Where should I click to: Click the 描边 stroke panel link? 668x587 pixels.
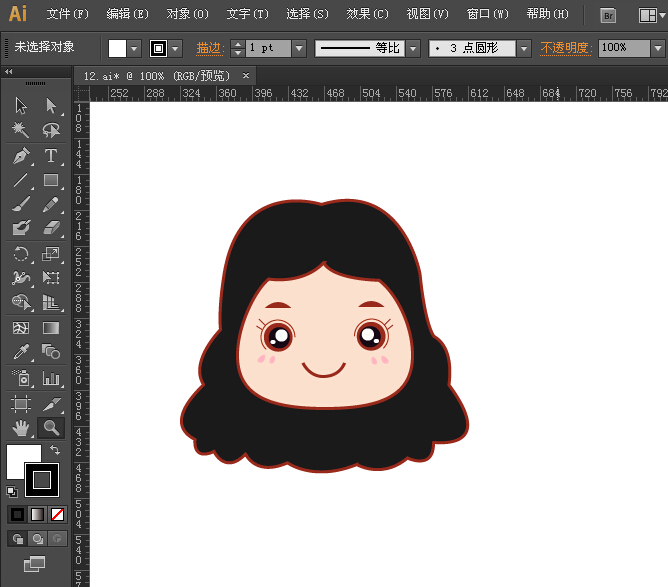tap(209, 48)
